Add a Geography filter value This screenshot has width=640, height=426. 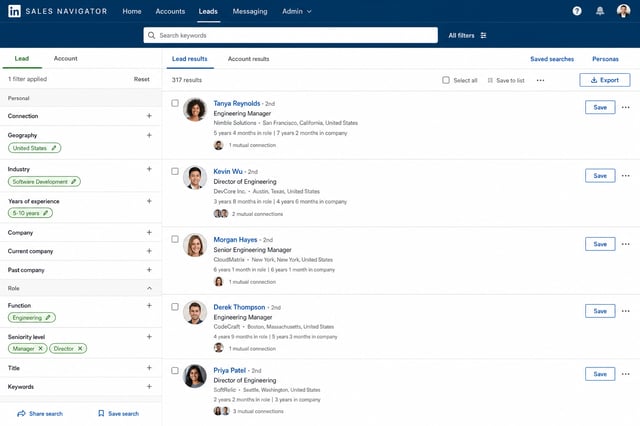click(149, 135)
